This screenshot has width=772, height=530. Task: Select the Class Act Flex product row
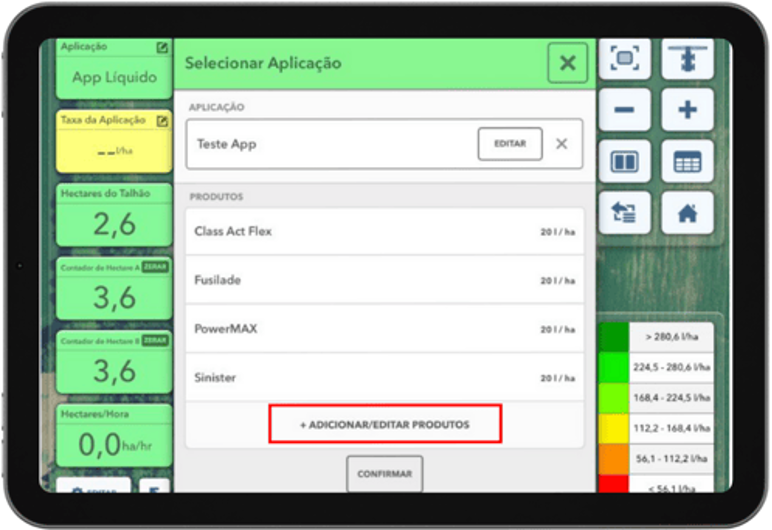coord(384,232)
